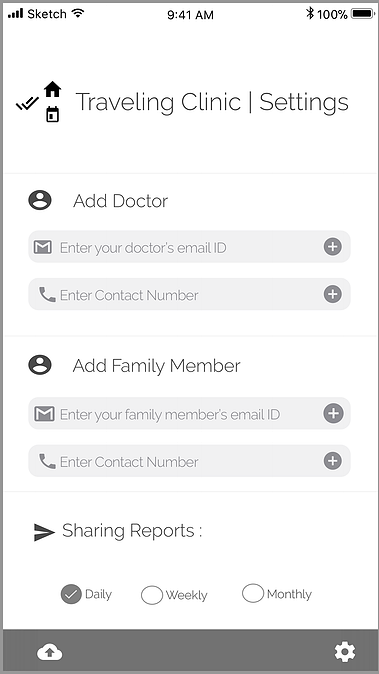Open the calendar icon below the home icon
Image resolution: width=379 pixels, height=674 pixels.
(x=52, y=114)
